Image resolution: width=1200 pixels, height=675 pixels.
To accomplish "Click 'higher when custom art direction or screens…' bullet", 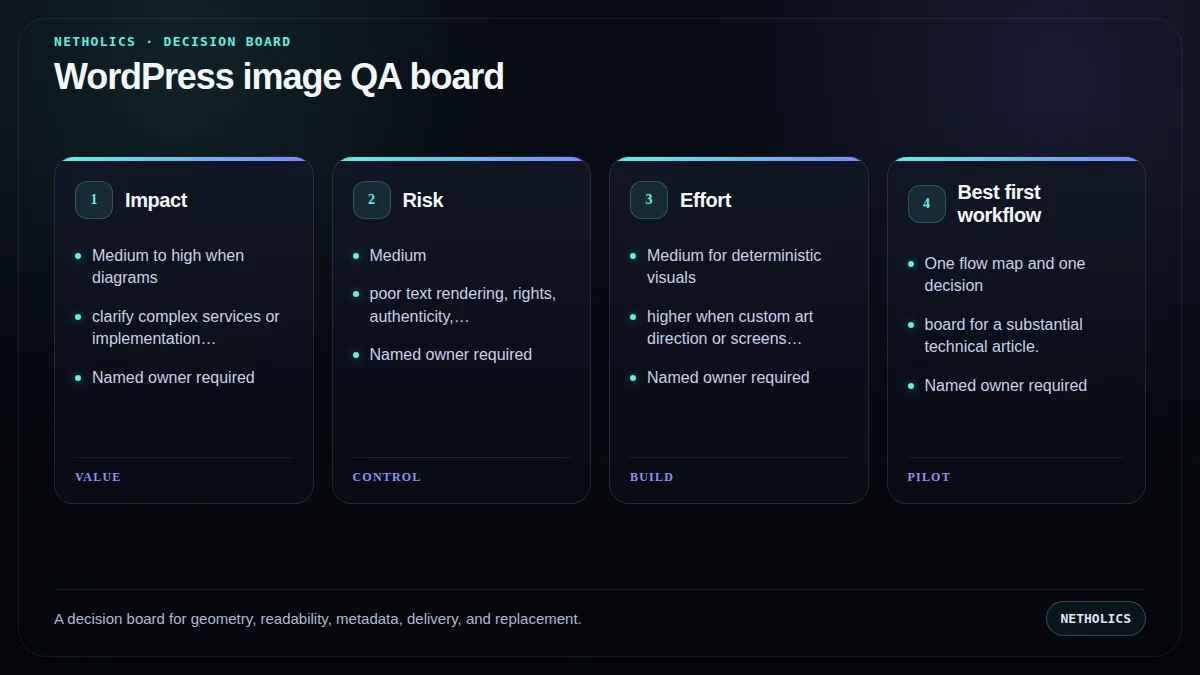I will tap(730, 327).
